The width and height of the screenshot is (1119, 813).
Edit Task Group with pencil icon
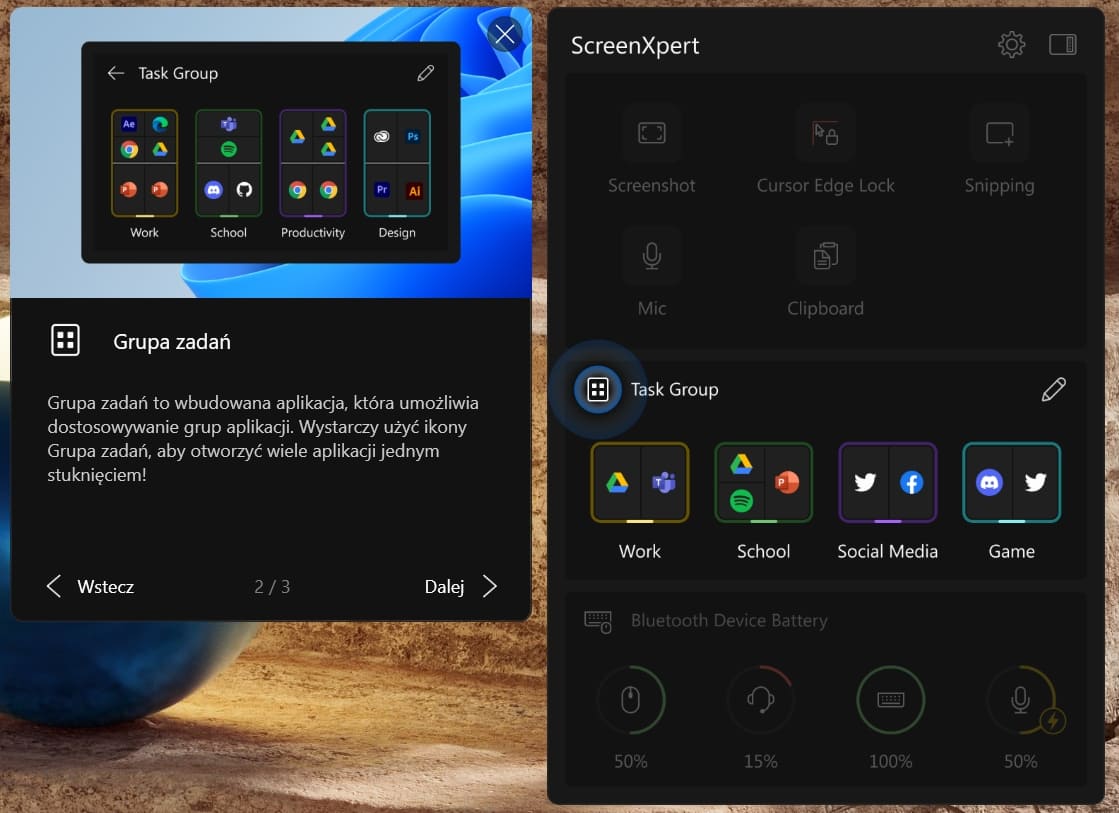[x=1053, y=389]
